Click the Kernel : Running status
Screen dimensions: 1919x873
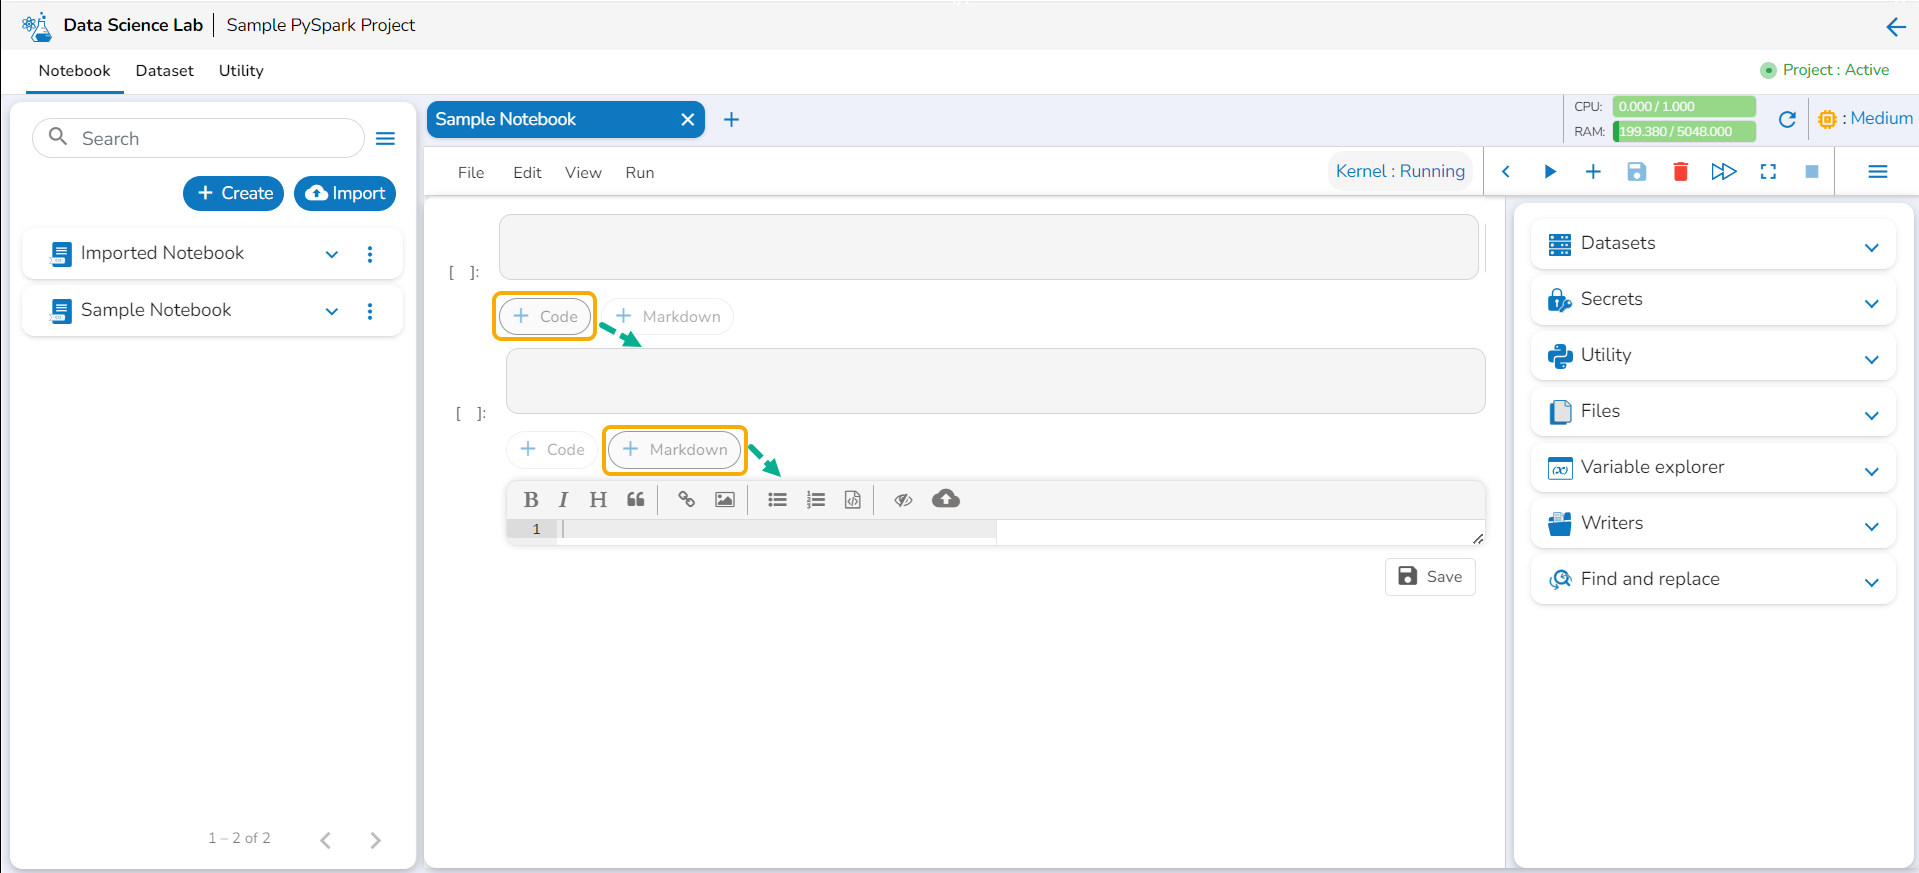[x=1400, y=171]
